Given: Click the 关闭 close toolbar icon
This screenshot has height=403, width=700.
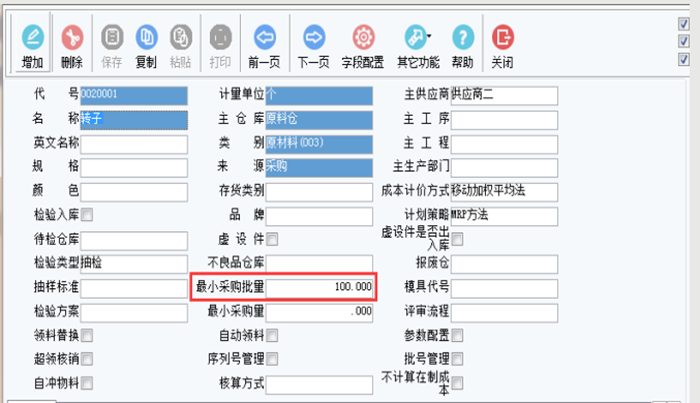Looking at the screenshot, I should coord(503,46).
